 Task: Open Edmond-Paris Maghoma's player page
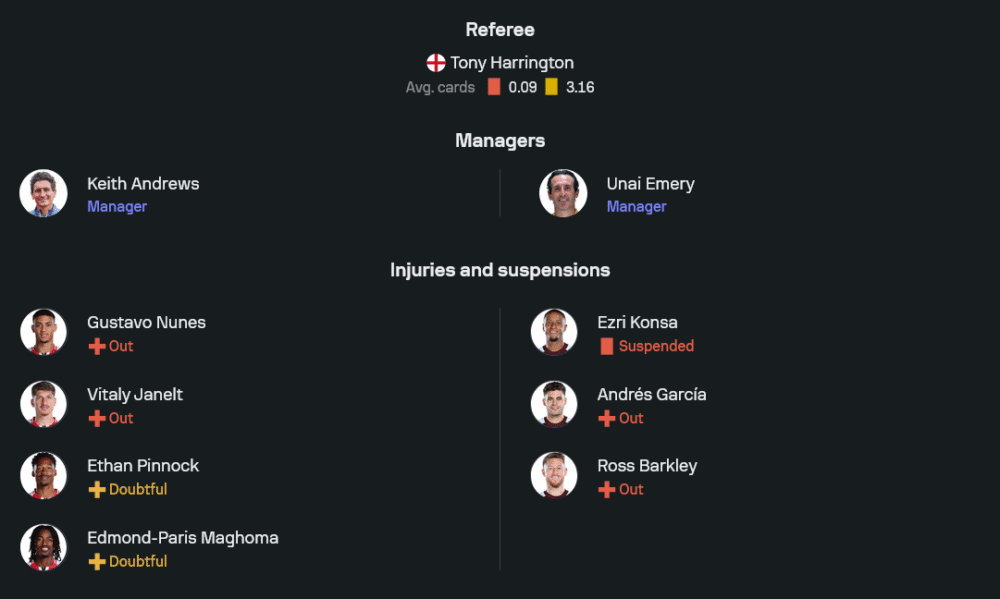coord(183,538)
